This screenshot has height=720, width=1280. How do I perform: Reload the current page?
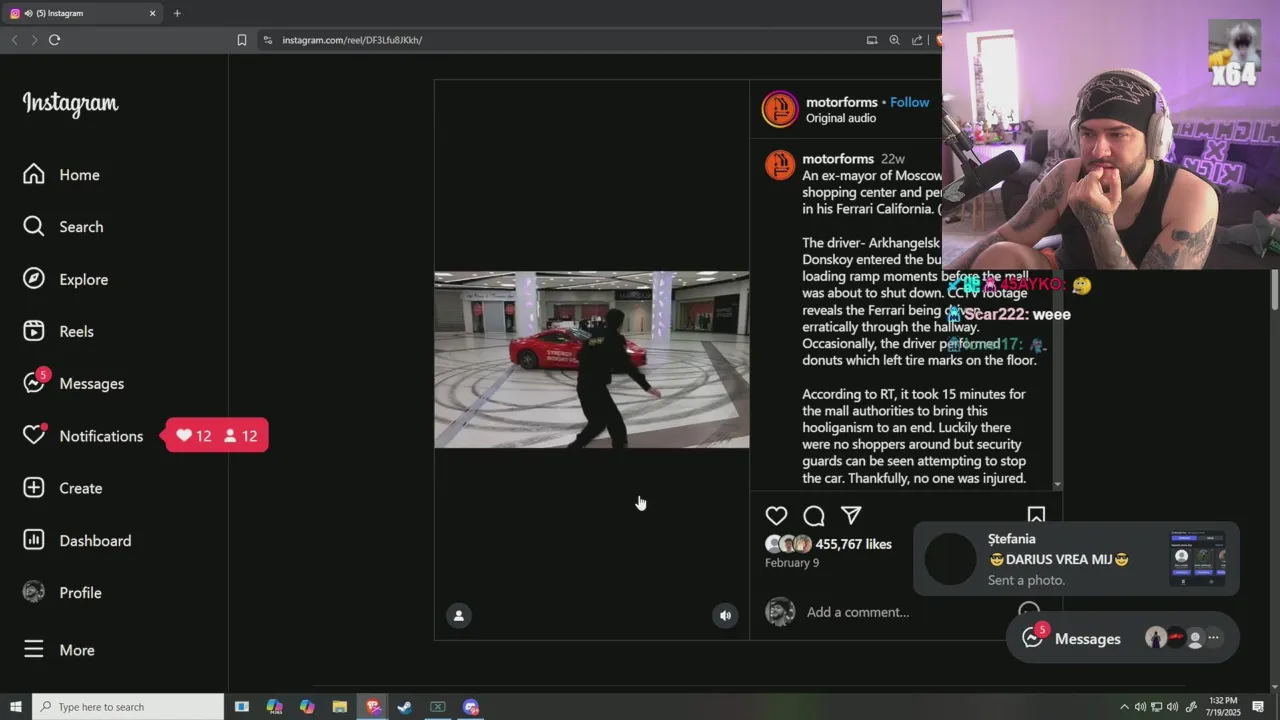click(54, 40)
